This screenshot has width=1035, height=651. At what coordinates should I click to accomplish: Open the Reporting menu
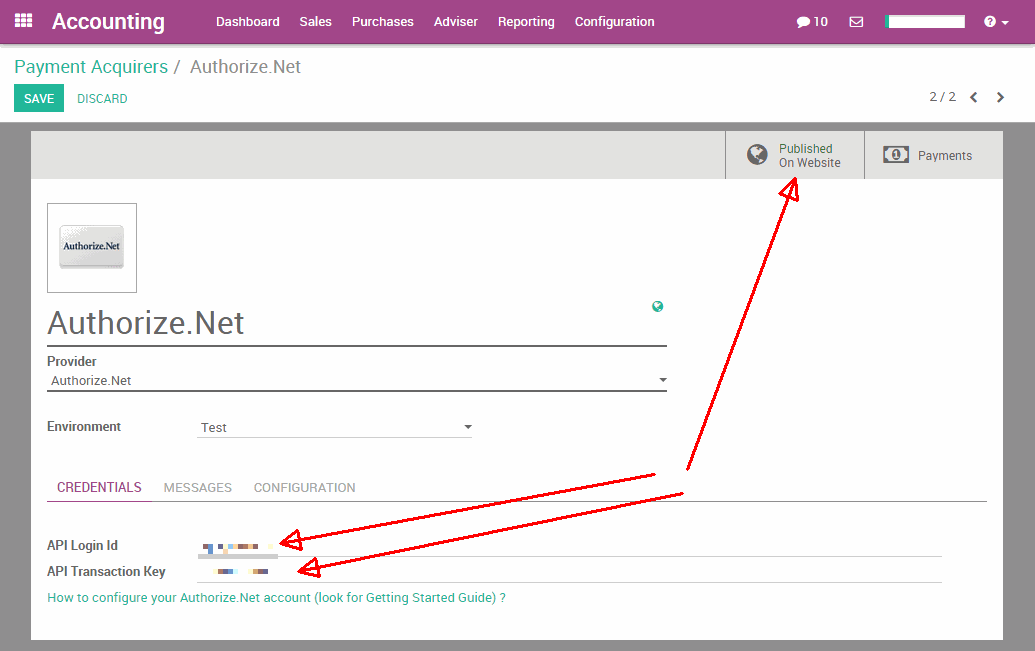pyautogui.click(x=526, y=22)
